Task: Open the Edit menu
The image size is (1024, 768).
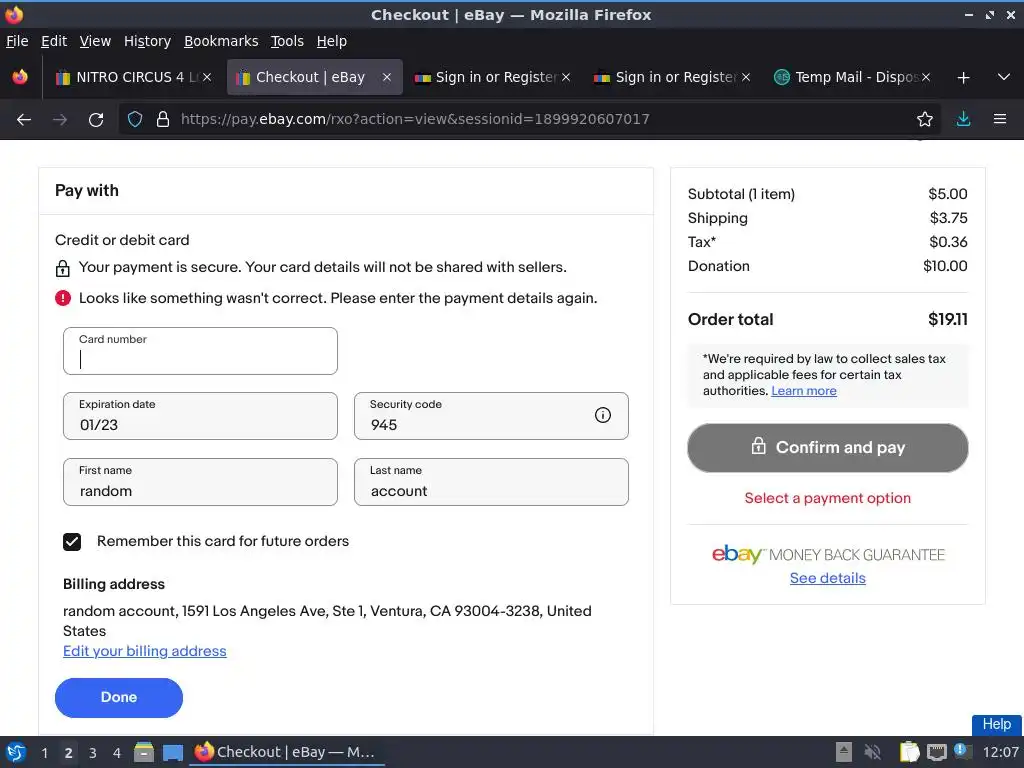Action: (x=54, y=41)
